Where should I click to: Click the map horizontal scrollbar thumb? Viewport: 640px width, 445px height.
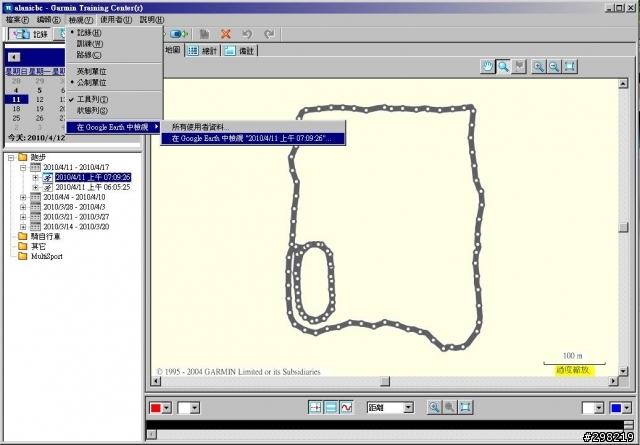pos(385,381)
